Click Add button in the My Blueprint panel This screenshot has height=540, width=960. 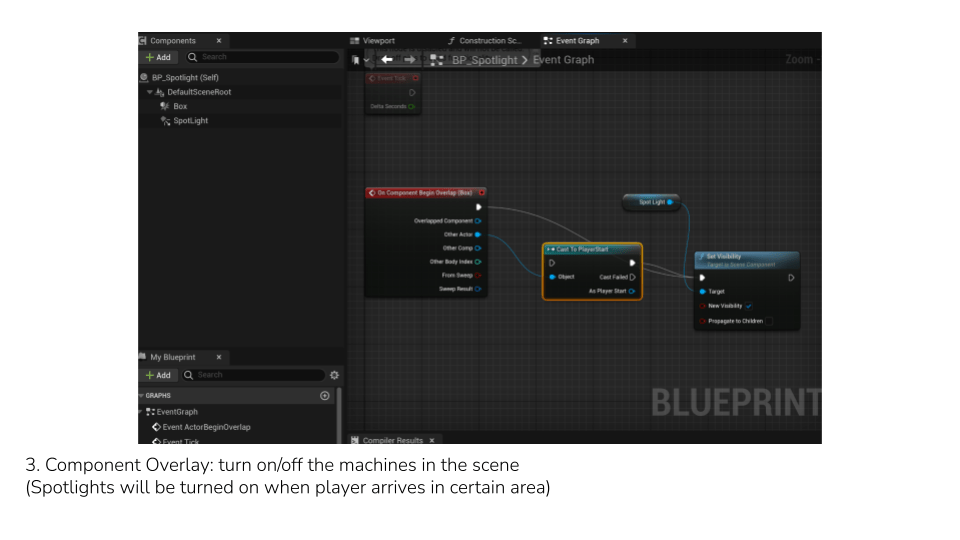pyautogui.click(x=158, y=375)
